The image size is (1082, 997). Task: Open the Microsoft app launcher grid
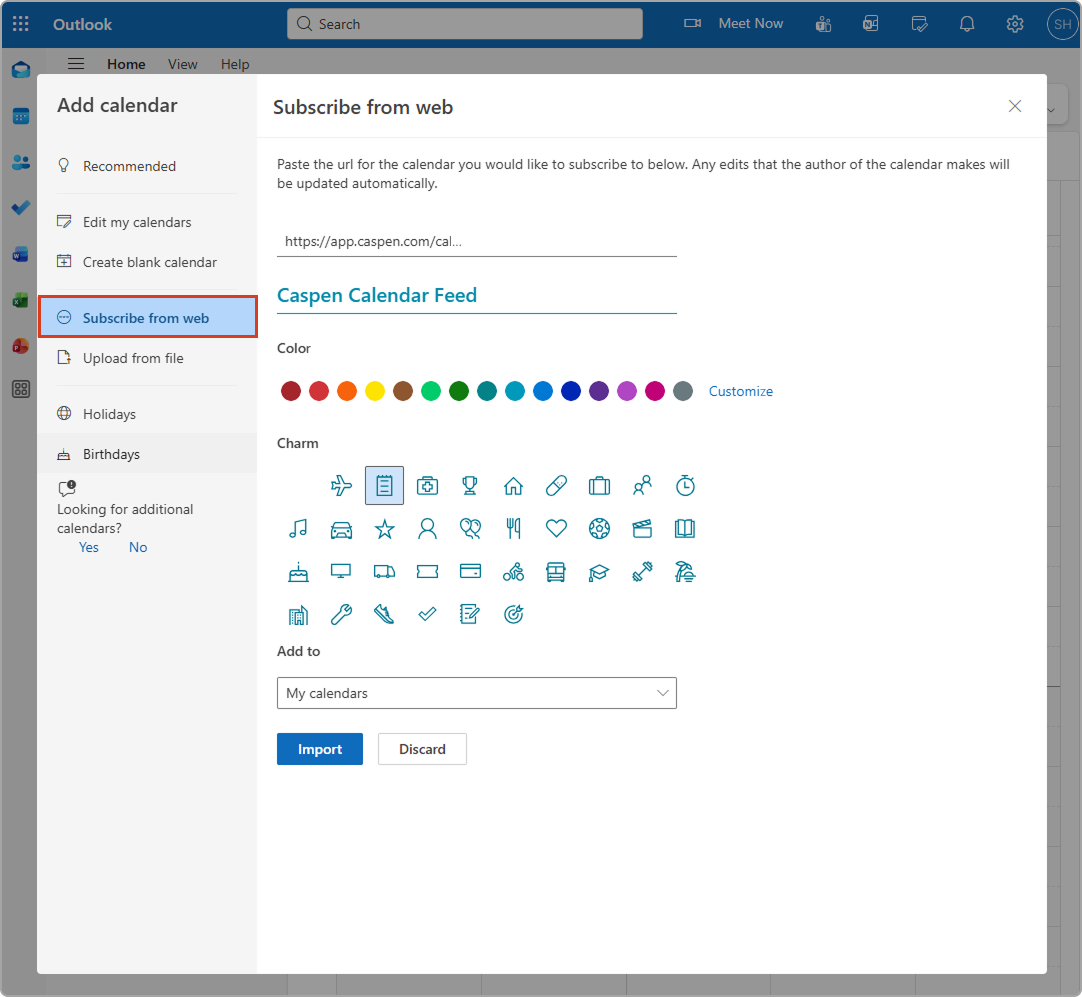[20, 24]
